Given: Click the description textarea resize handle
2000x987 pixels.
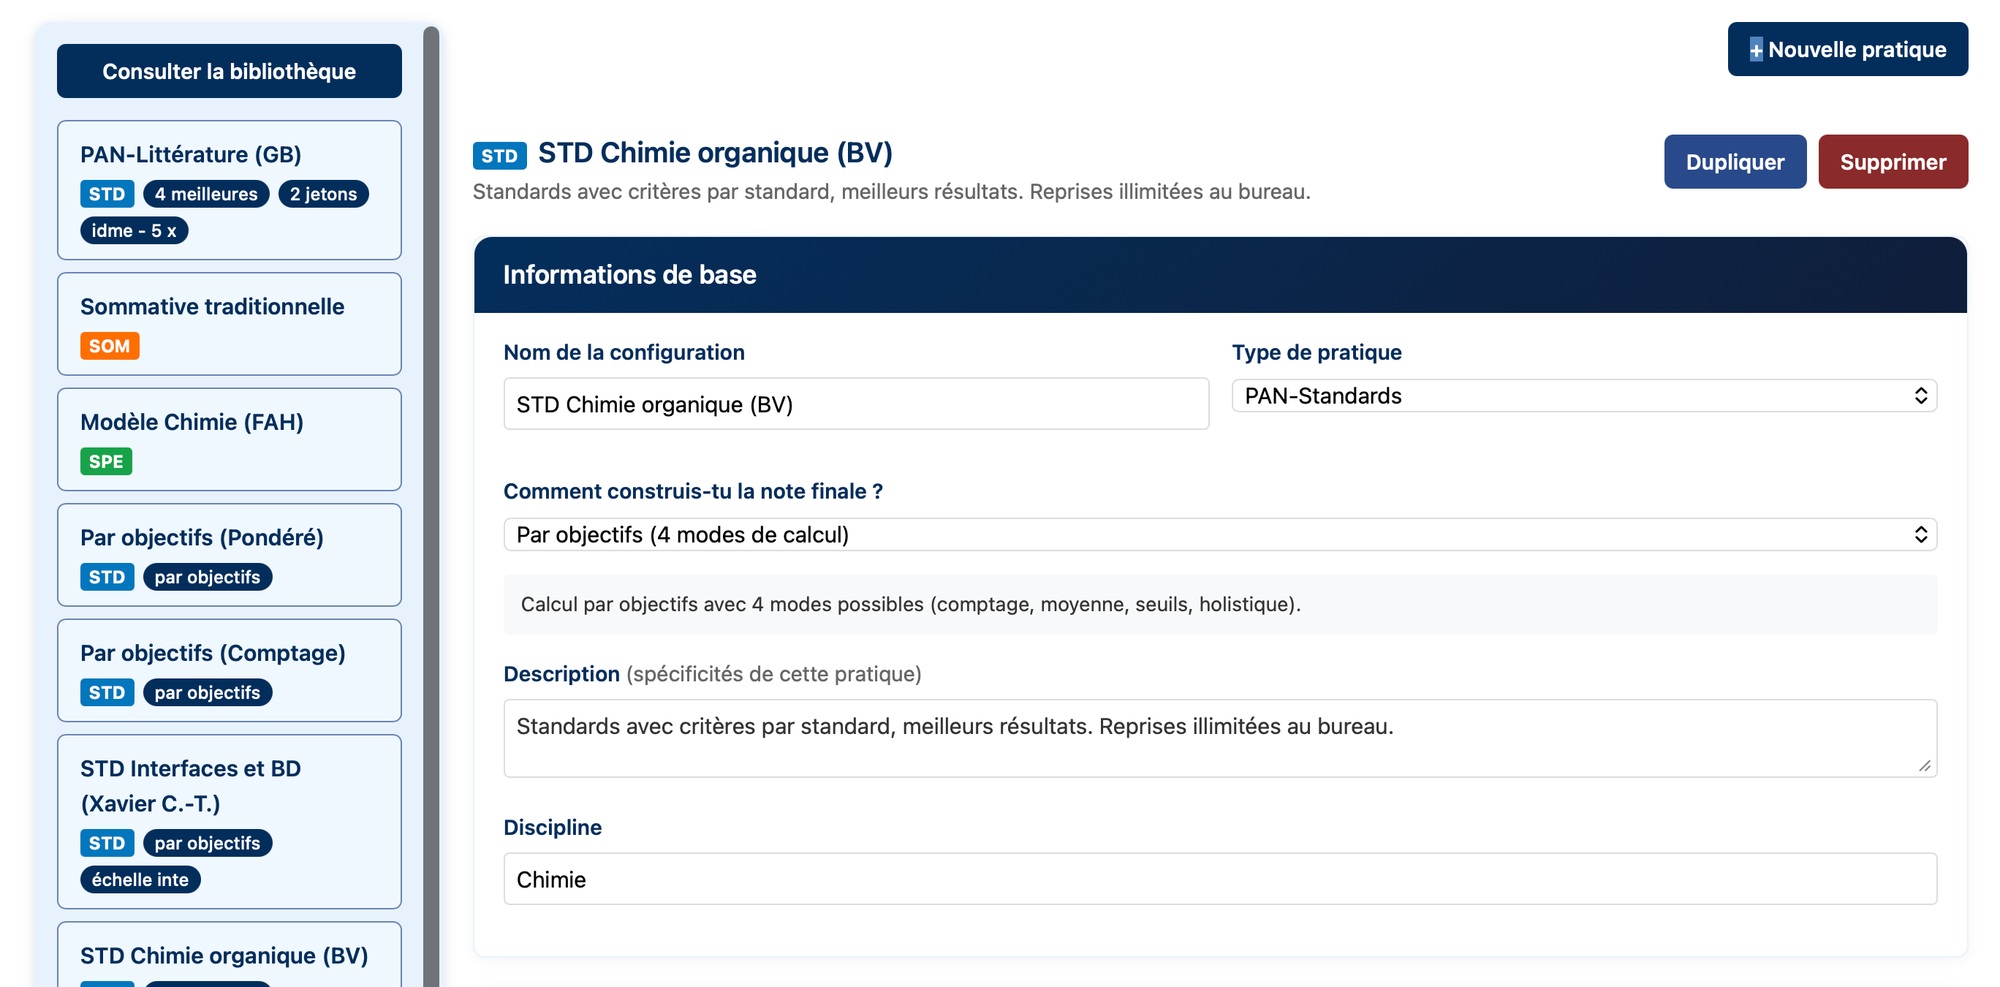Looking at the screenshot, I should tap(1925, 766).
